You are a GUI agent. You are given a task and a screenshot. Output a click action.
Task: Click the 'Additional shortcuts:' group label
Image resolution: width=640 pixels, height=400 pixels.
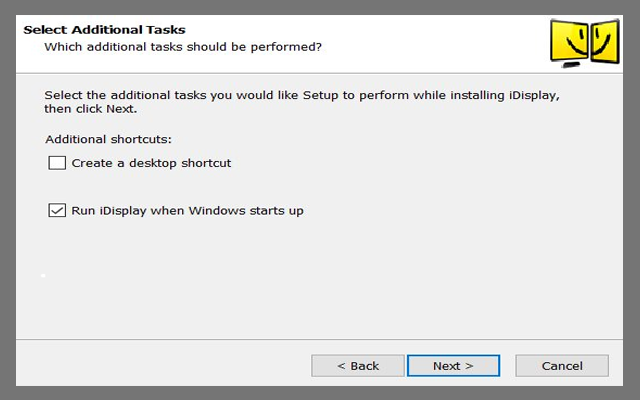tap(109, 139)
